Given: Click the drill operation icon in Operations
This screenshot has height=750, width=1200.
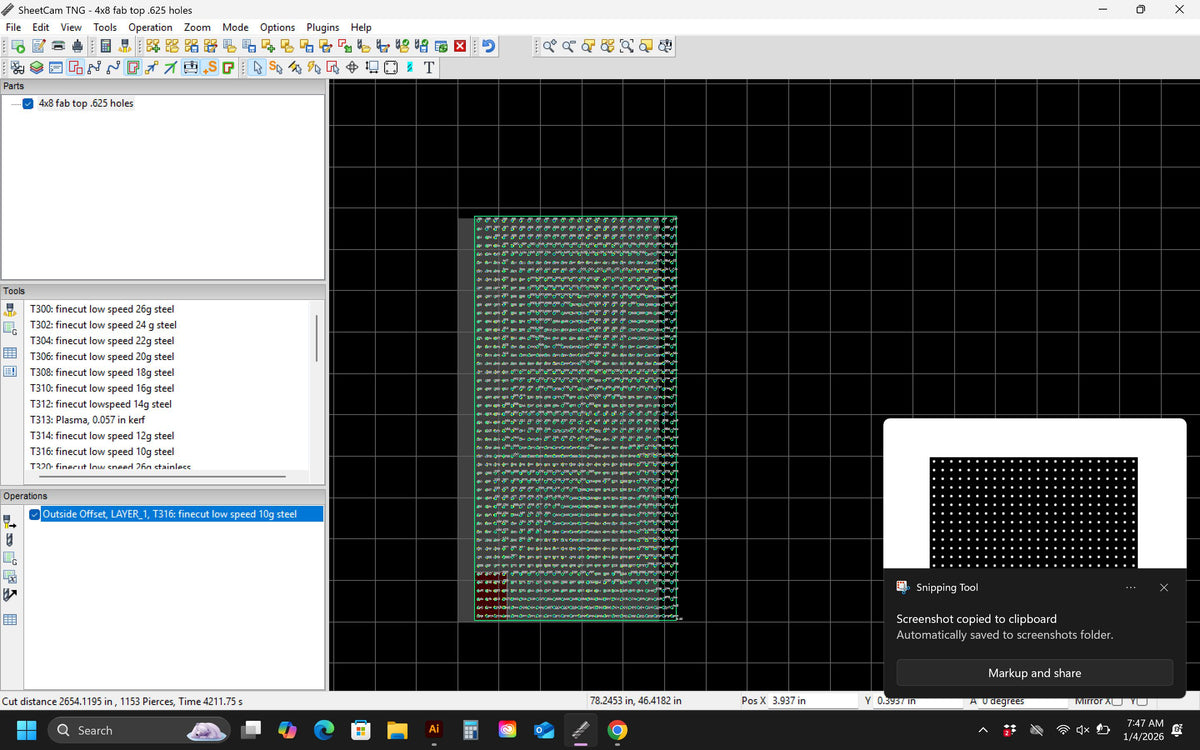Looking at the screenshot, I should [10, 540].
